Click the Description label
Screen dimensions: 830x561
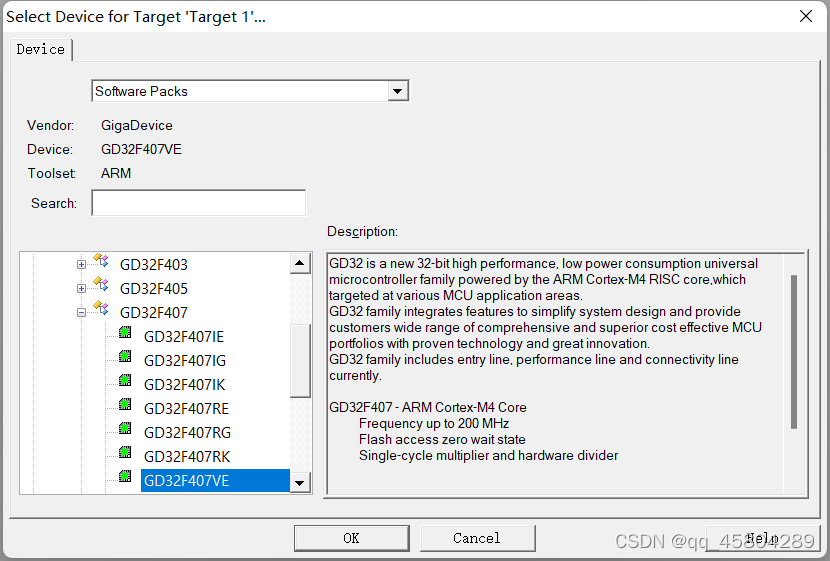tap(362, 231)
